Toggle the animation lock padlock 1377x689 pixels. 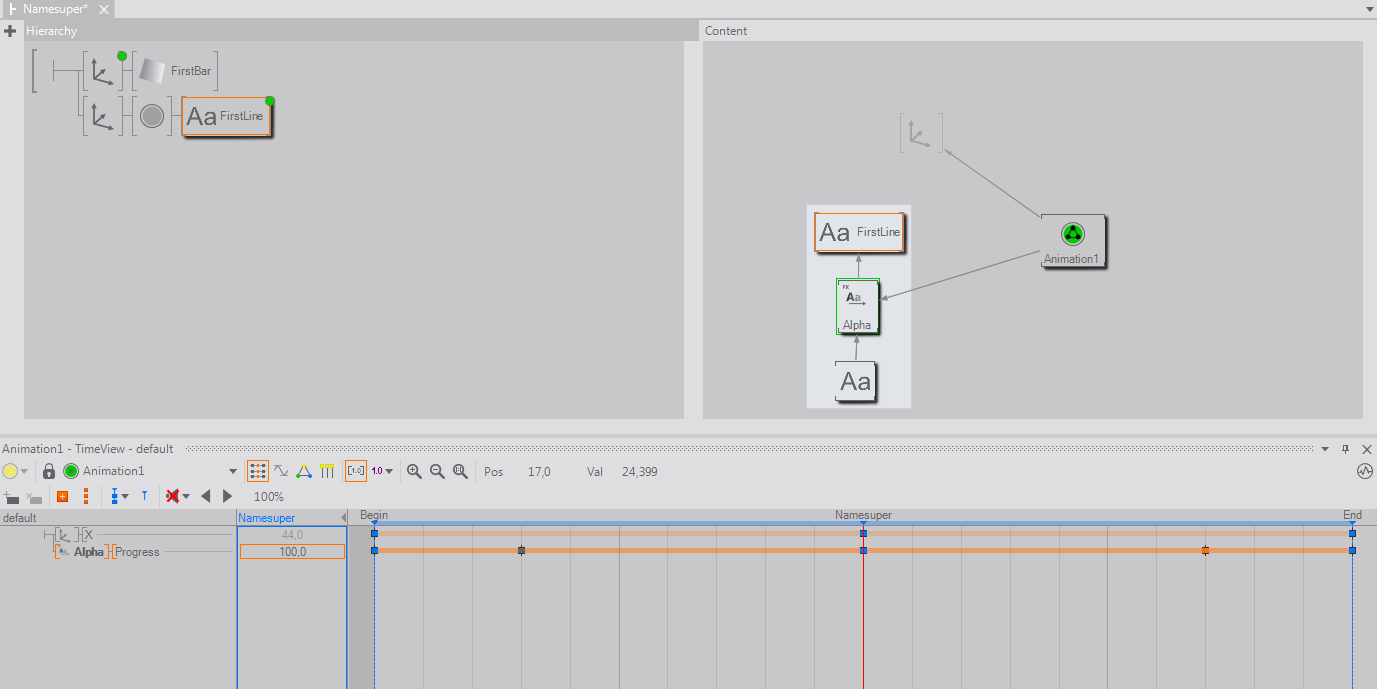coord(48,471)
